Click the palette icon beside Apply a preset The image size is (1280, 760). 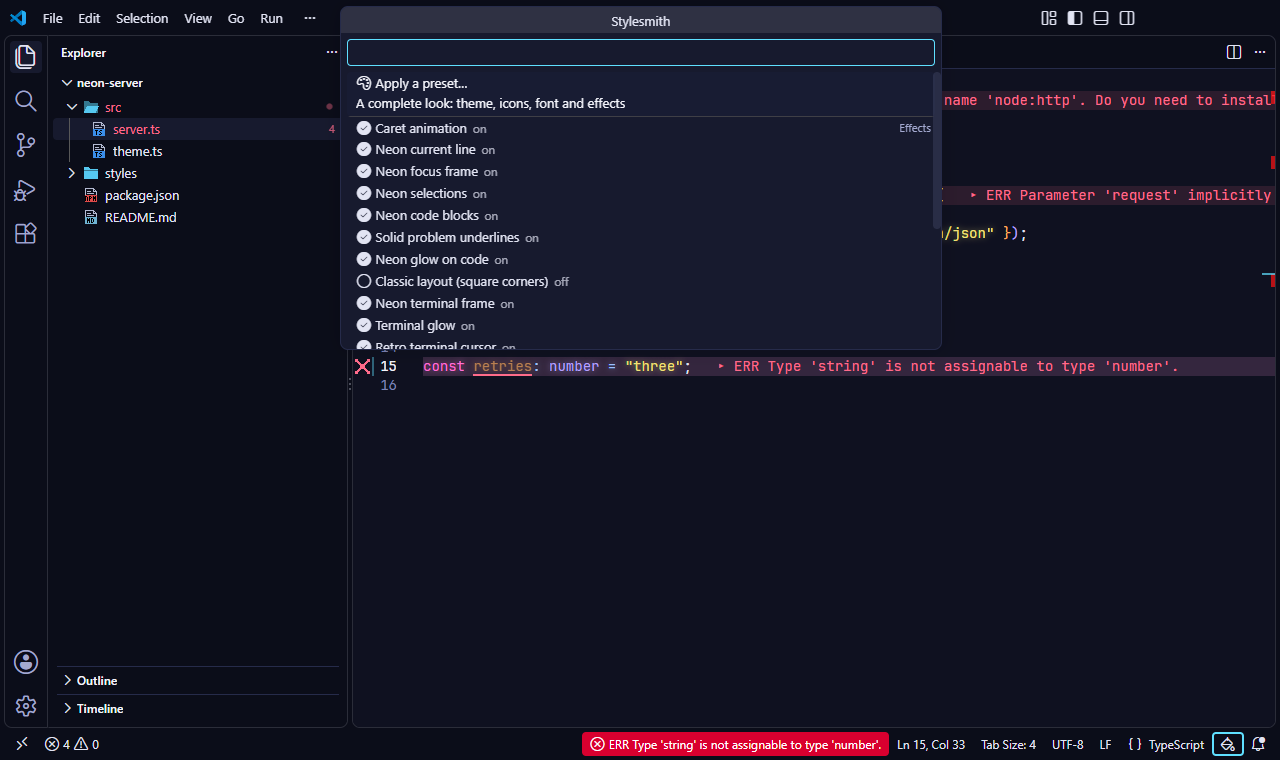[x=364, y=84]
